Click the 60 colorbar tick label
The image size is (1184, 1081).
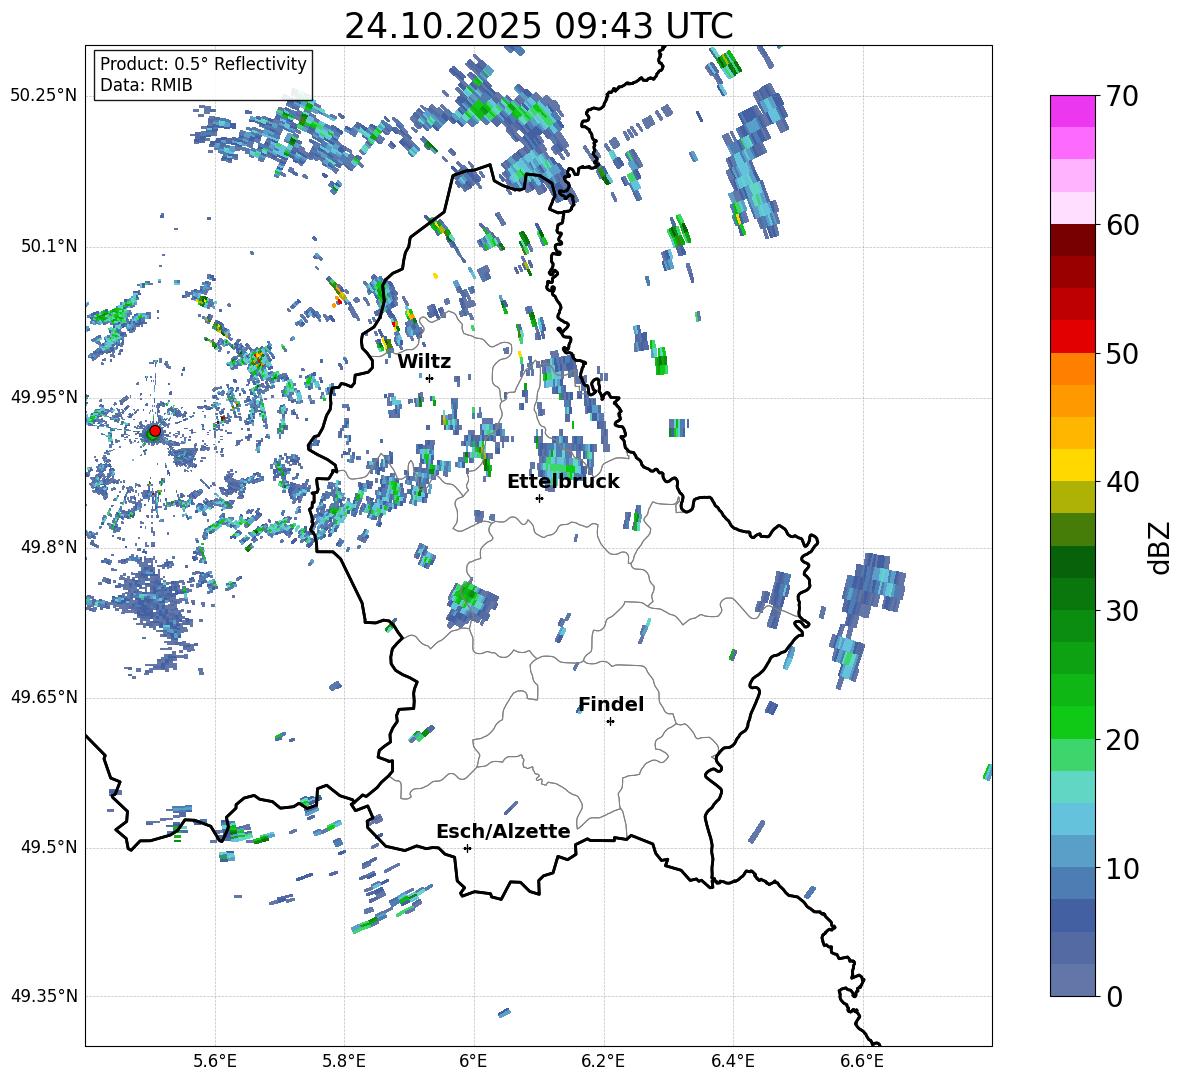coord(1122,225)
